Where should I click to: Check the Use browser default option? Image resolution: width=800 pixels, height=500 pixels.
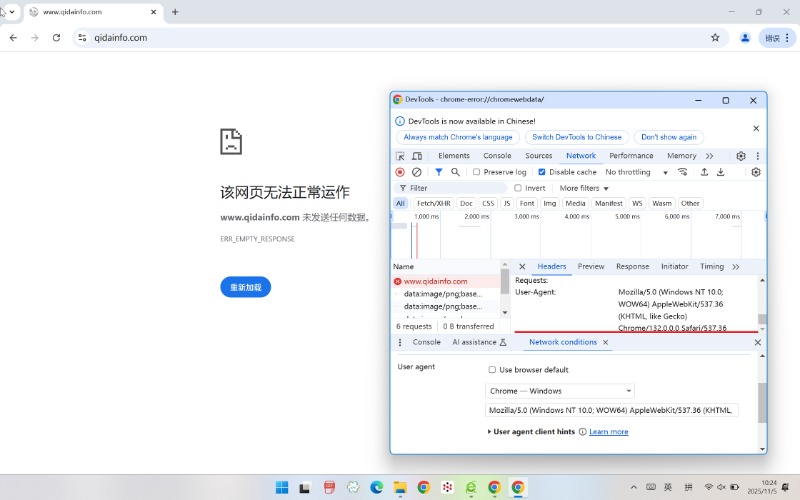pos(492,370)
